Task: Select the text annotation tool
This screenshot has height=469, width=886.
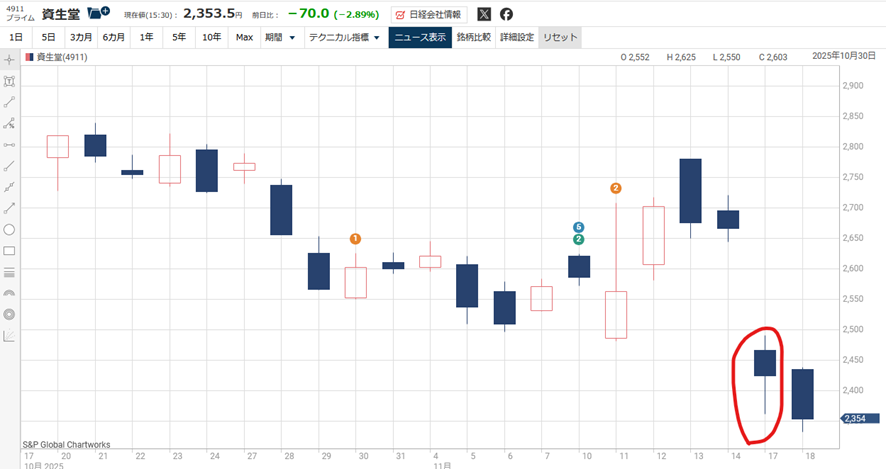Action: [x=10, y=81]
